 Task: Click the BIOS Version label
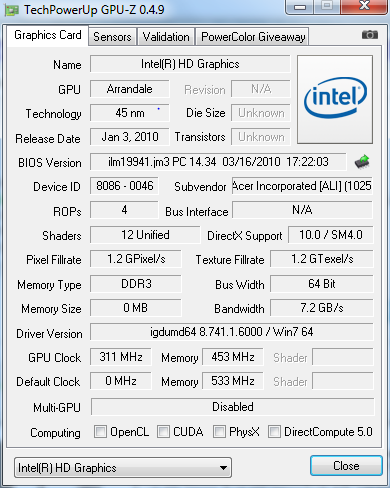[x=50, y=163]
